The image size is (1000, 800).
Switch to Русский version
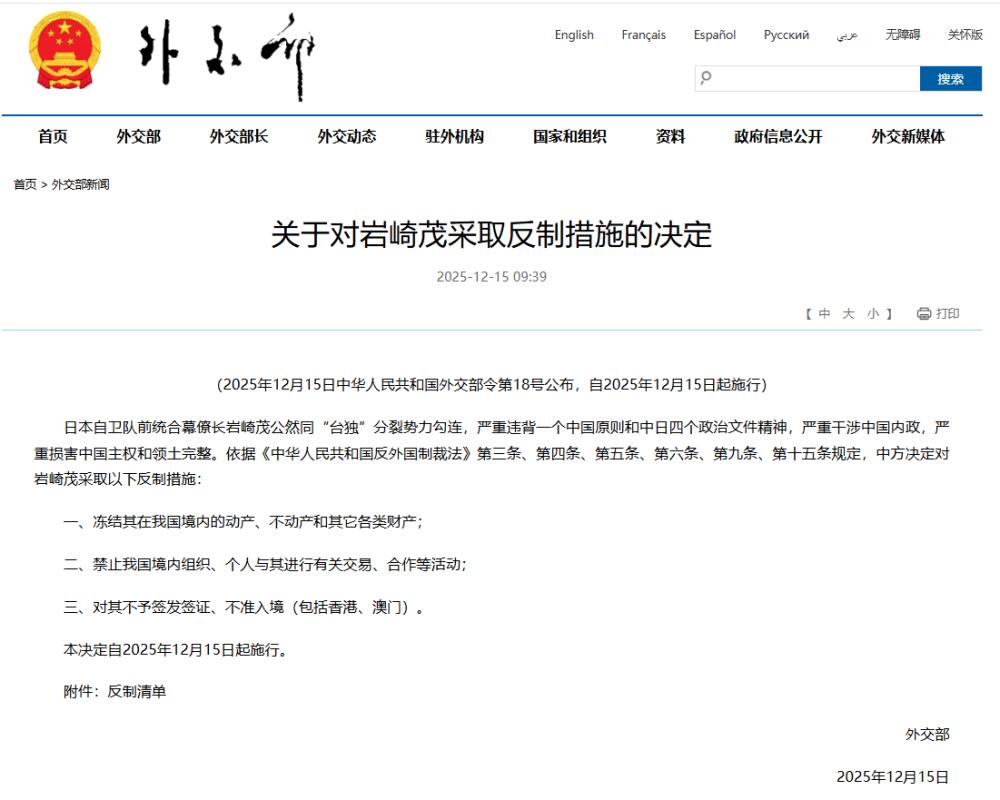pyautogui.click(x=786, y=34)
